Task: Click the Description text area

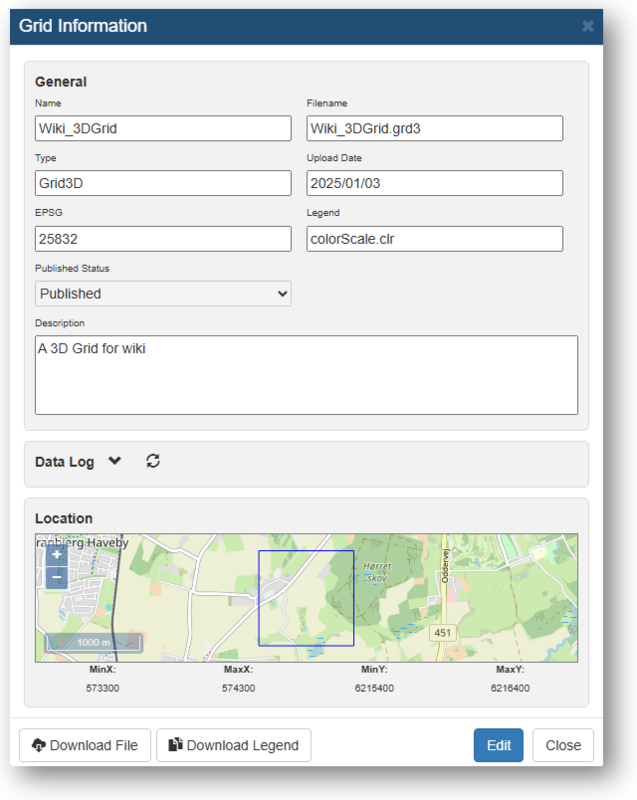Action: pos(307,375)
